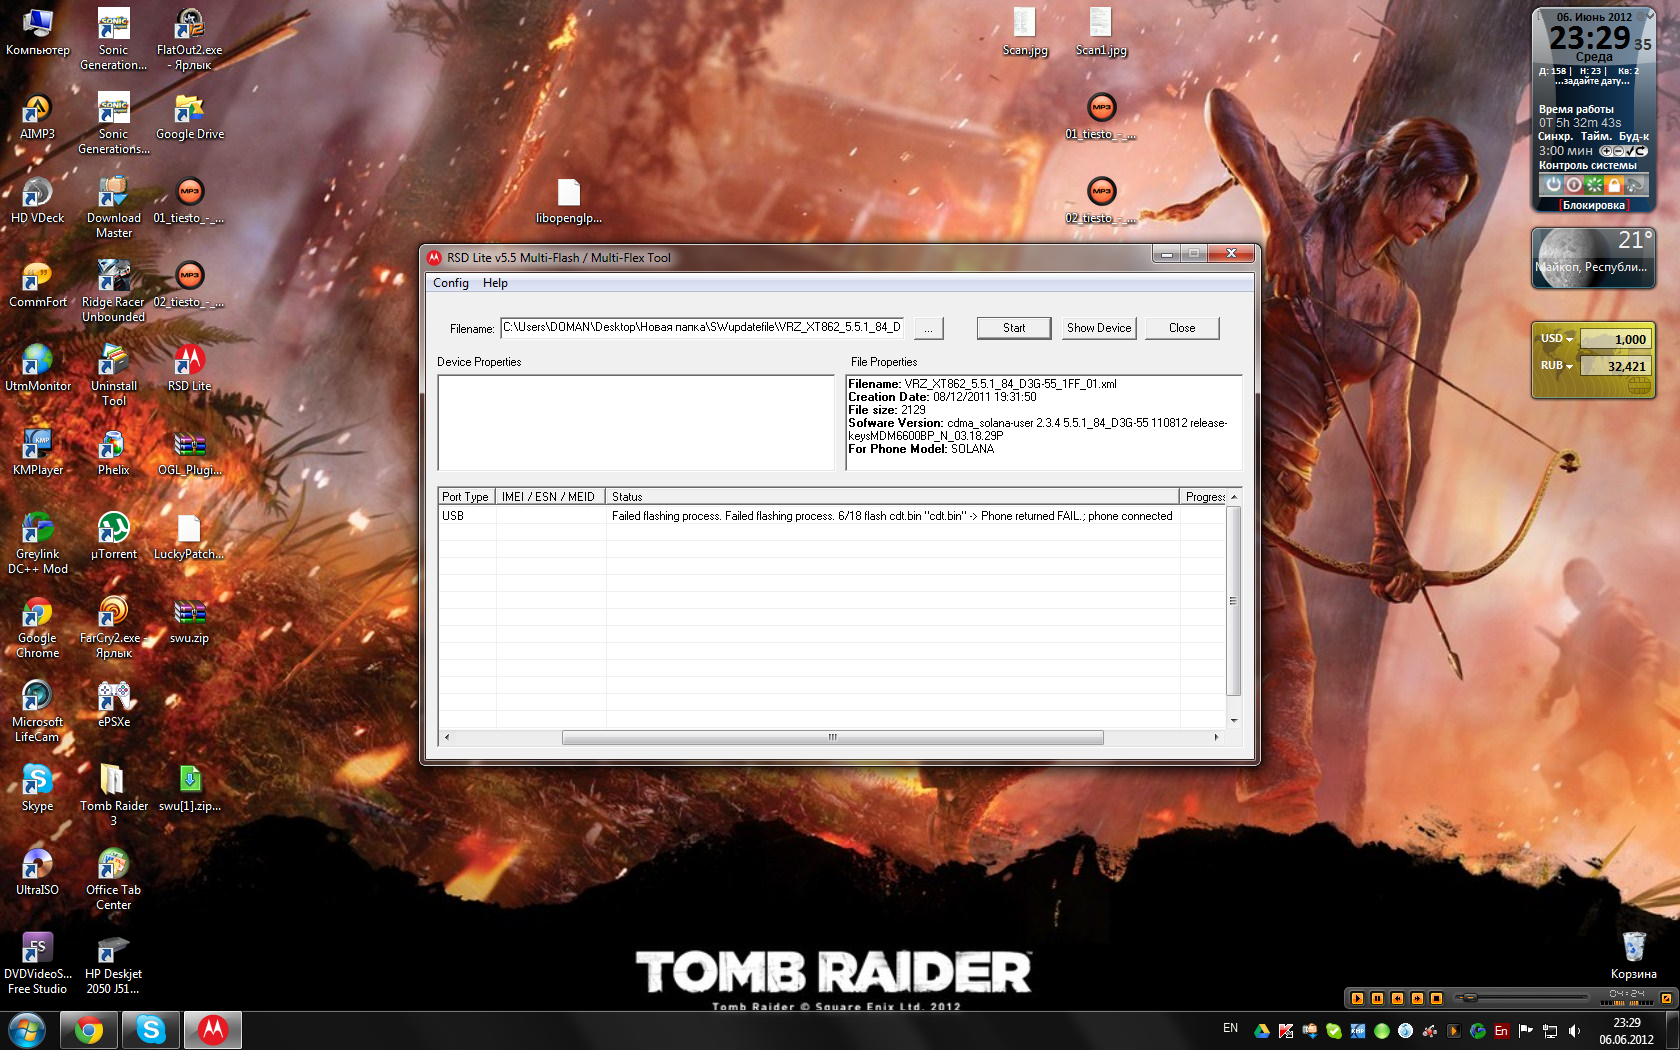Click the Port Type column header

466,497
